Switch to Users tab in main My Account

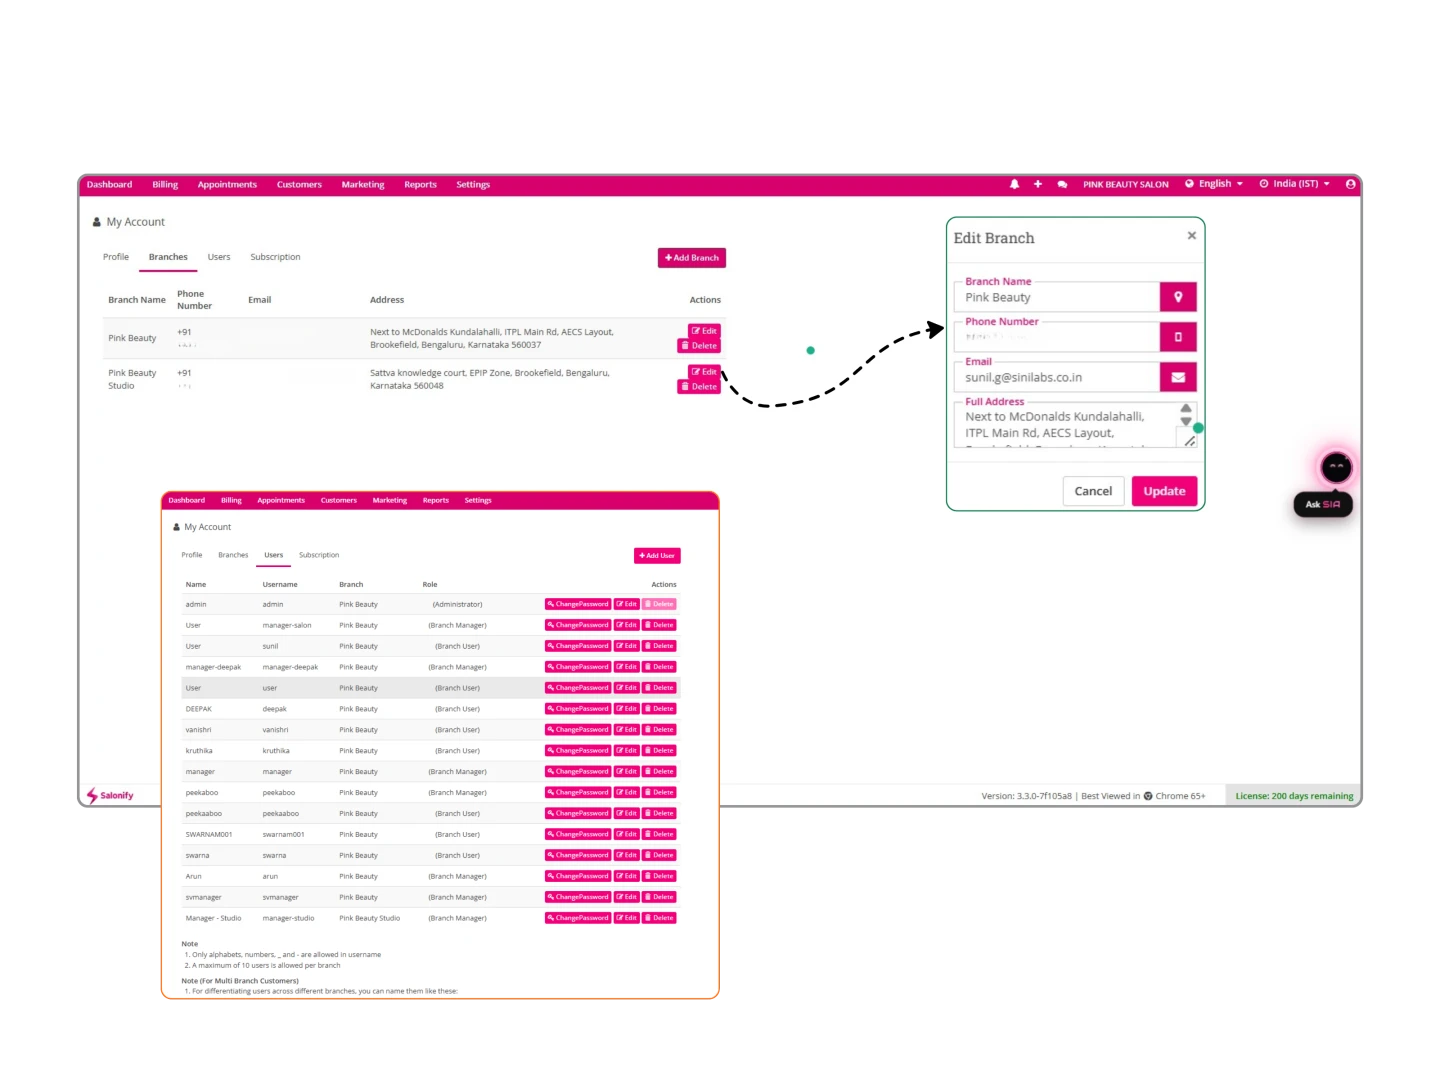pos(219,257)
